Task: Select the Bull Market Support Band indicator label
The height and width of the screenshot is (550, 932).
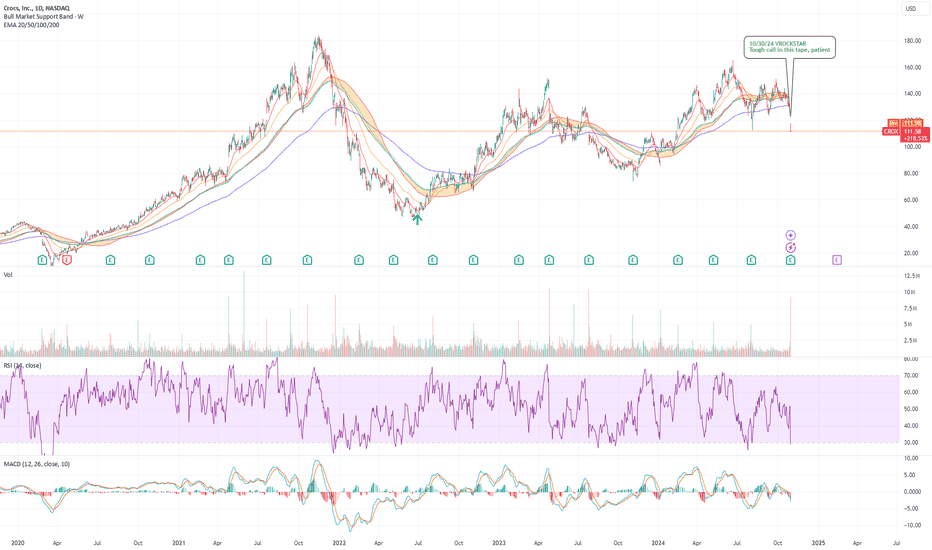Action: coord(43,17)
